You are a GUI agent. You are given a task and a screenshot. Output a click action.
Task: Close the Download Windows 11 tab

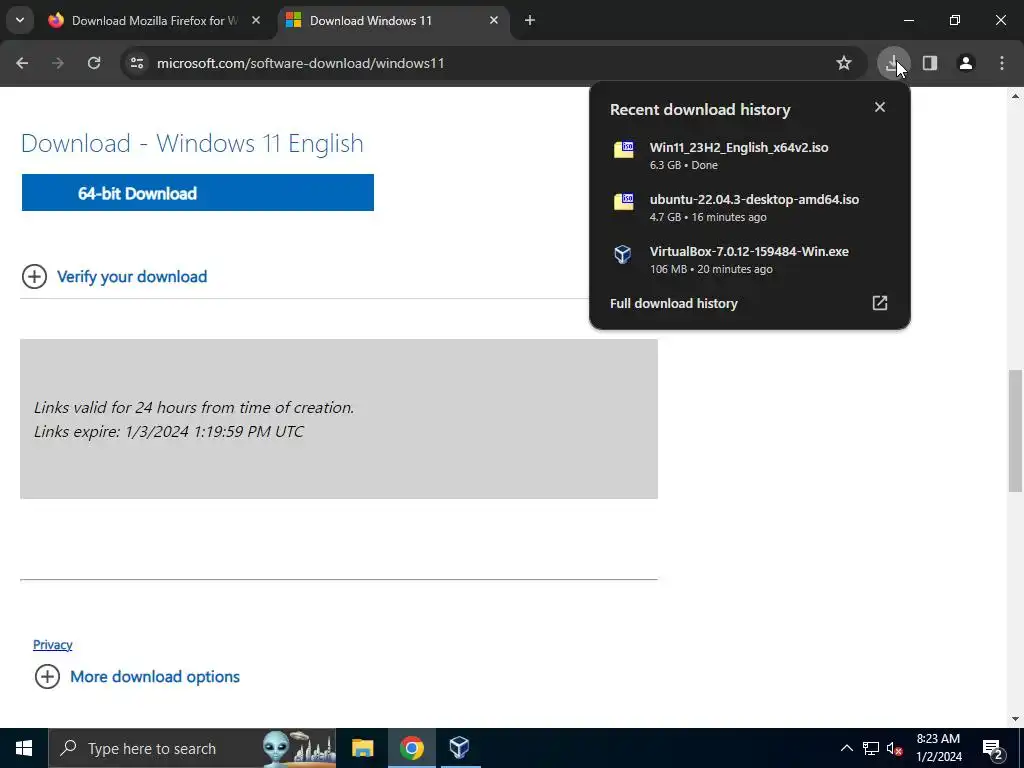[x=494, y=20]
